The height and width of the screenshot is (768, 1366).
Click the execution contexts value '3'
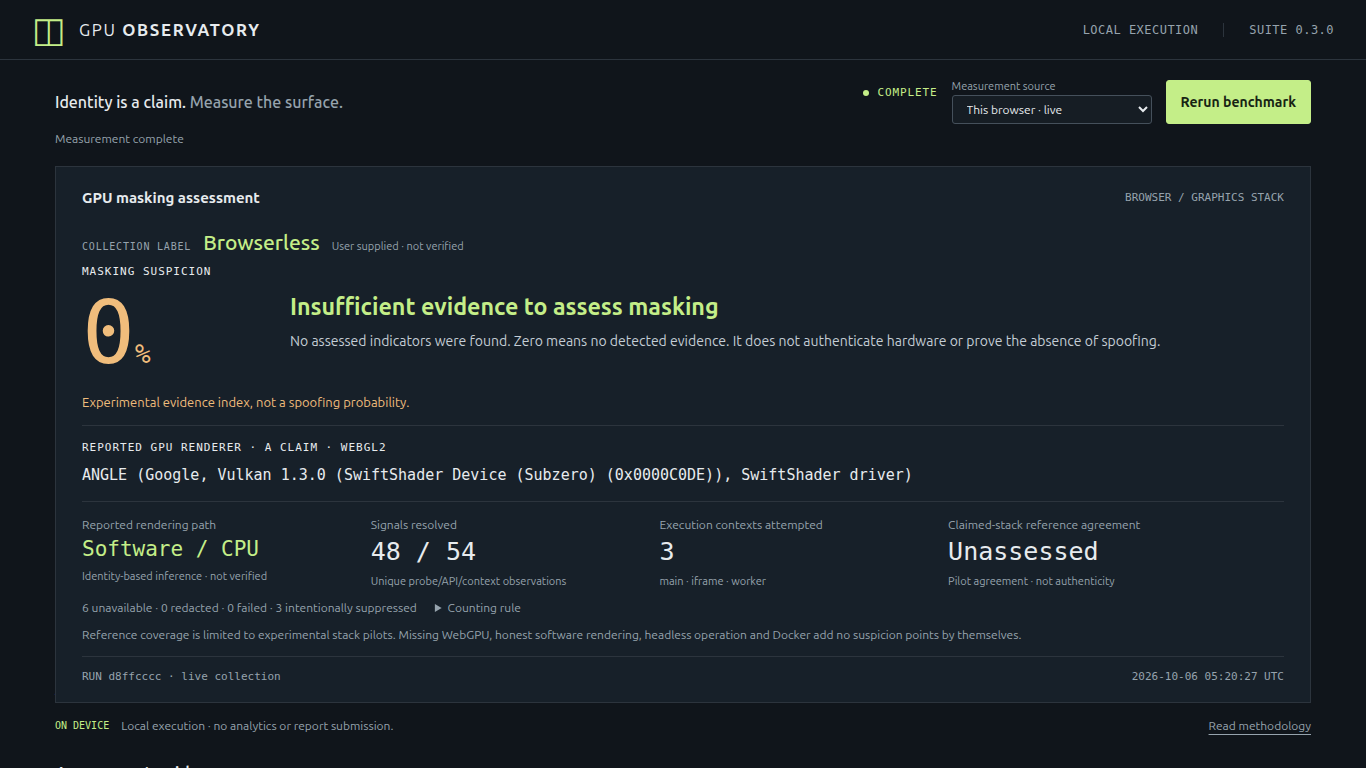[667, 551]
